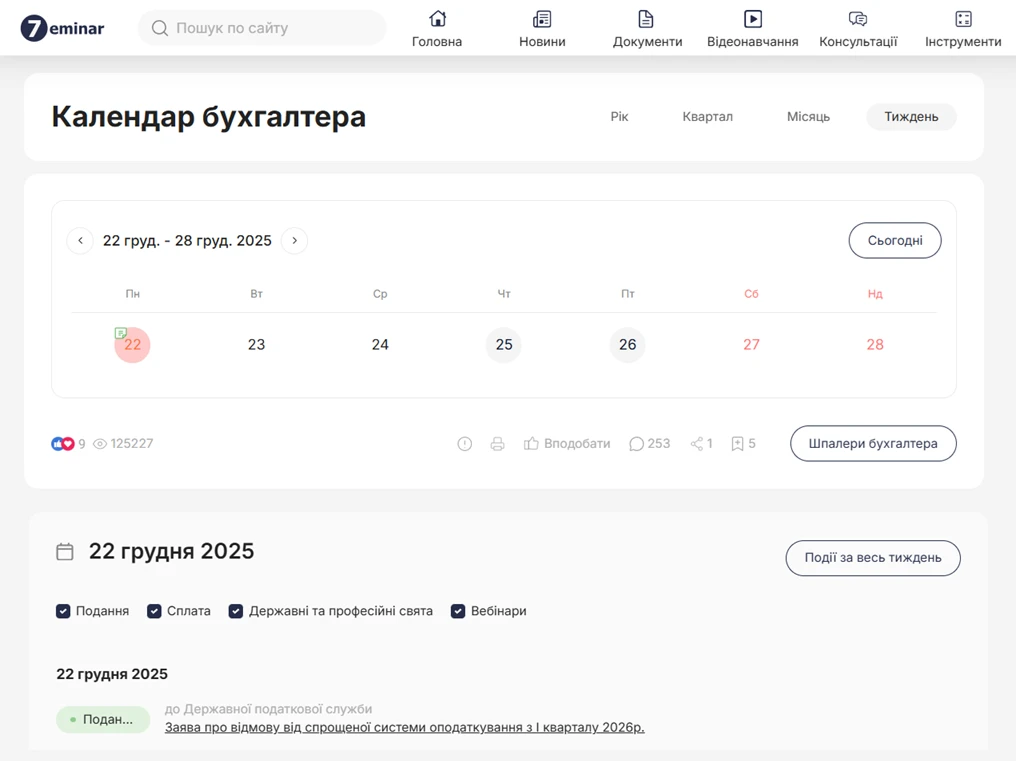Image resolution: width=1016 pixels, height=761 pixels.
Task: Open the Новини section icon
Action: click(x=541, y=18)
